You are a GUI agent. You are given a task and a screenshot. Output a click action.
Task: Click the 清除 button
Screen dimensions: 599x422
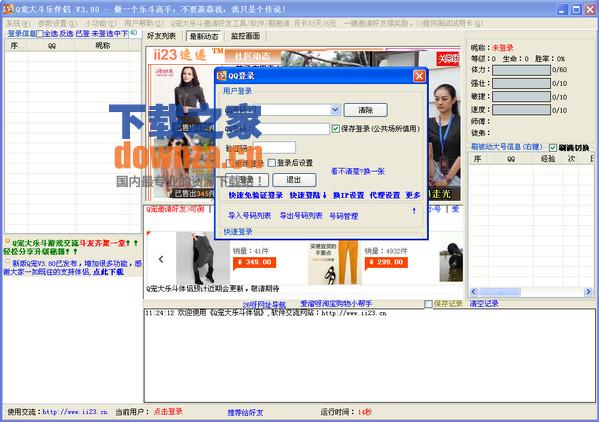(x=366, y=110)
